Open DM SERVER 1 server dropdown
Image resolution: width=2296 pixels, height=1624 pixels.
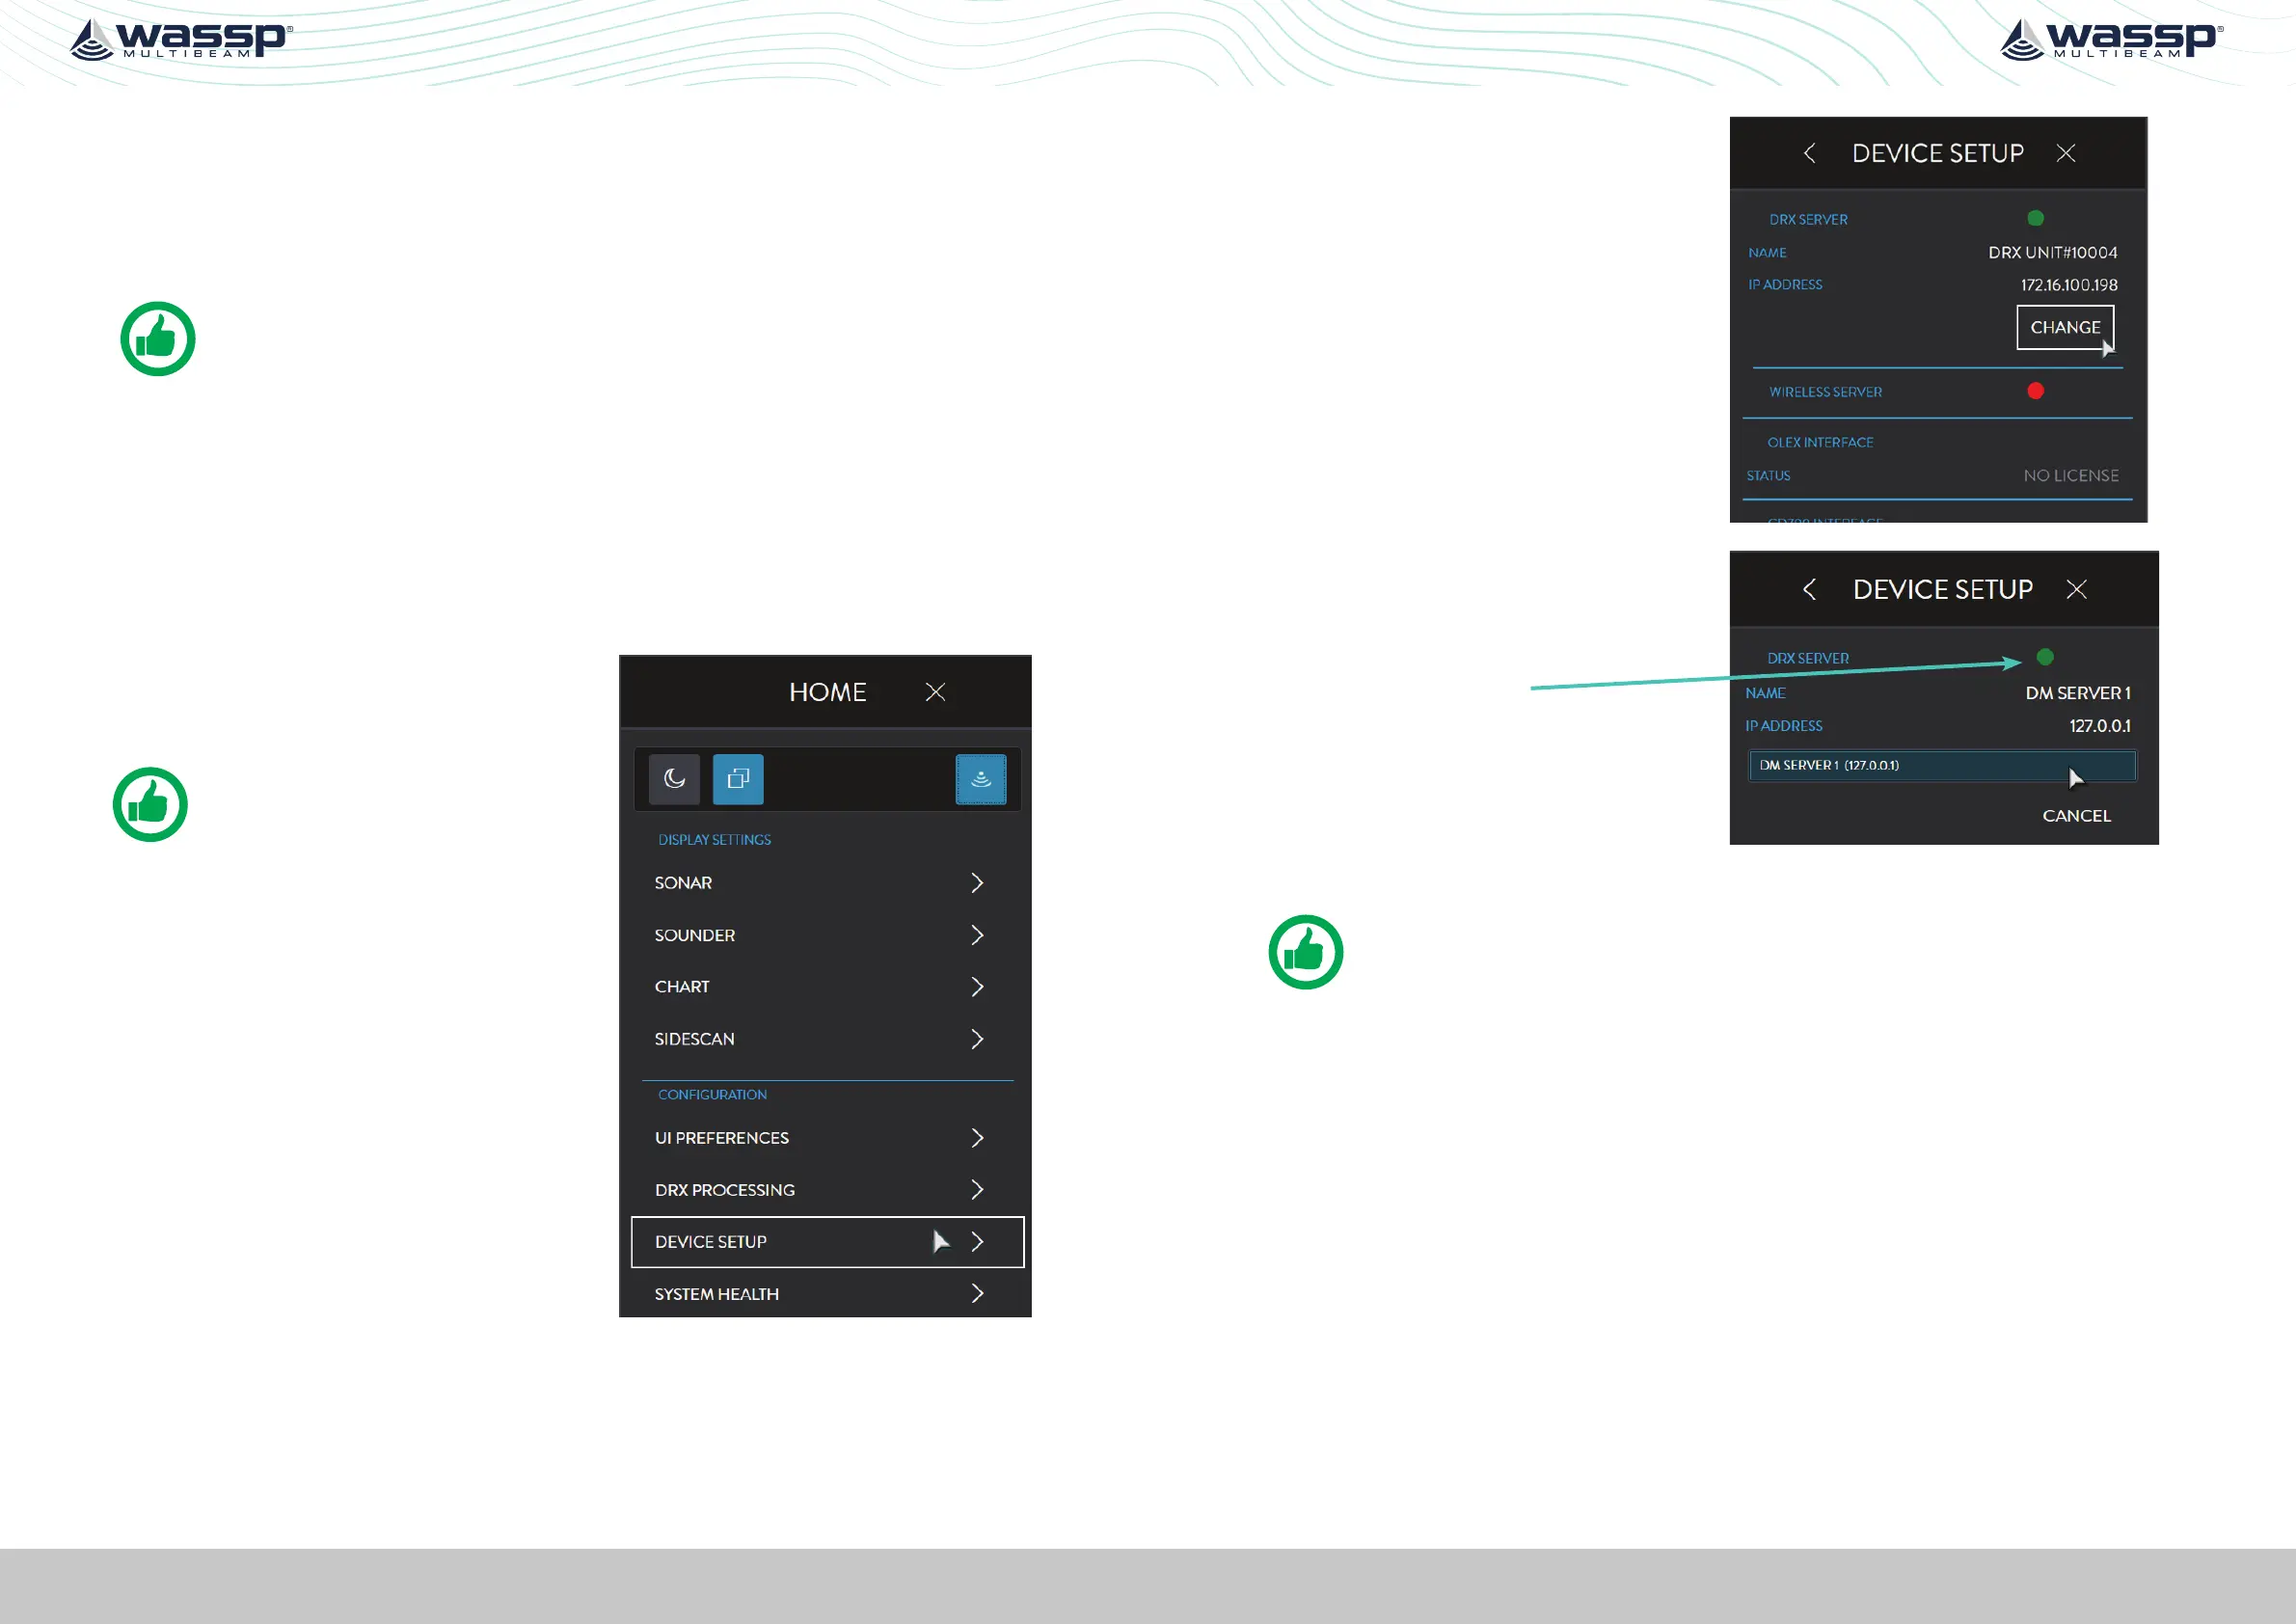tap(1941, 766)
